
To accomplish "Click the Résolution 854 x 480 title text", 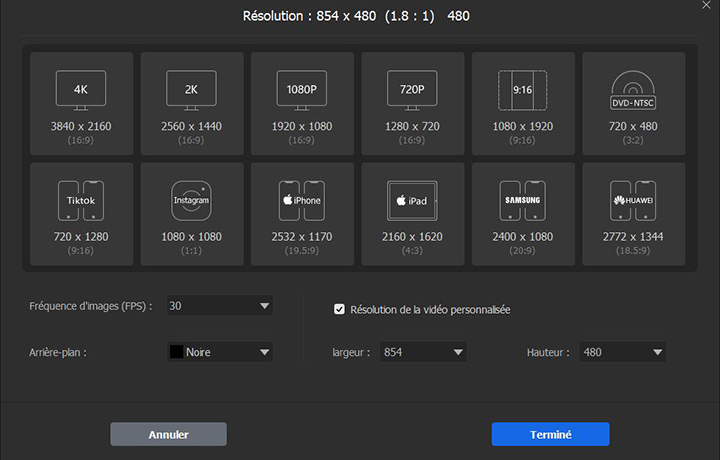I will (356, 16).
